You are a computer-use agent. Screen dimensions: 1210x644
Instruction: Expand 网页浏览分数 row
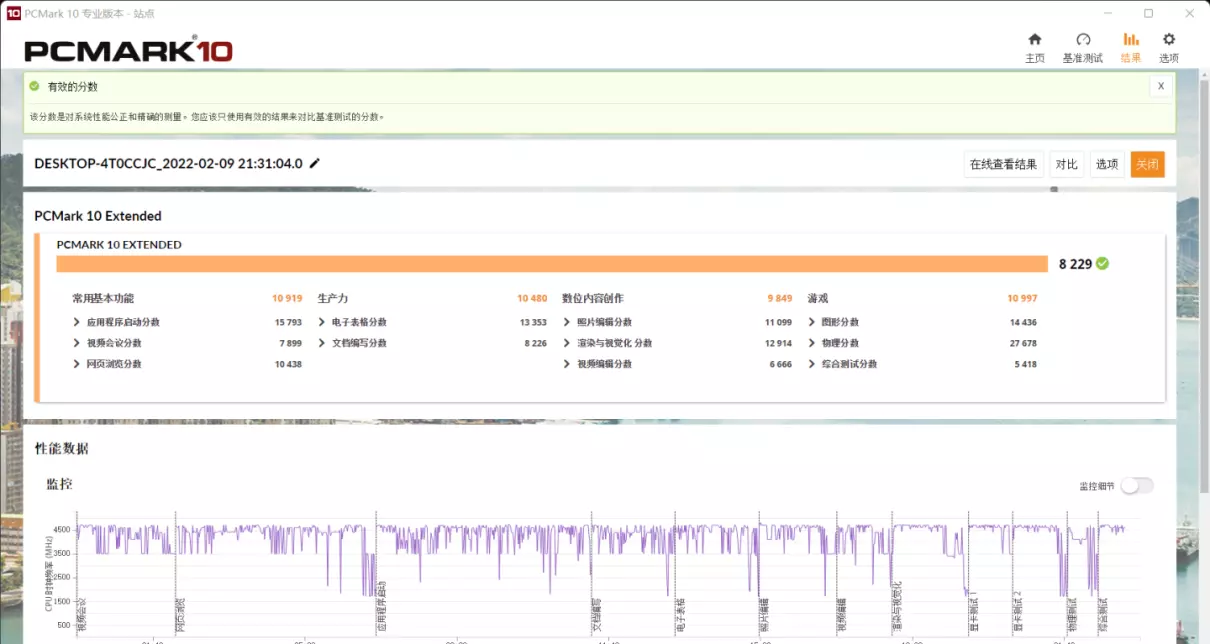point(77,364)
